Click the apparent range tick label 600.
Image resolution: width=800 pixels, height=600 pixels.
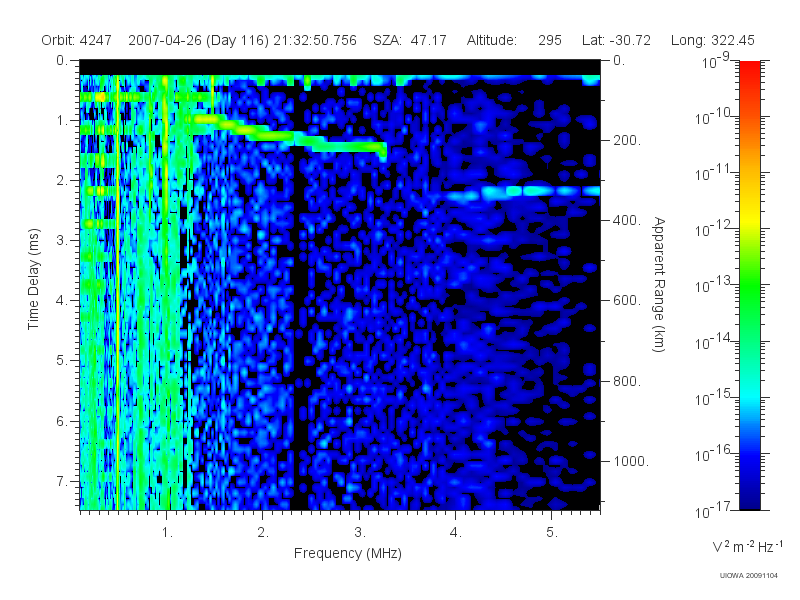tap(627, 301)
